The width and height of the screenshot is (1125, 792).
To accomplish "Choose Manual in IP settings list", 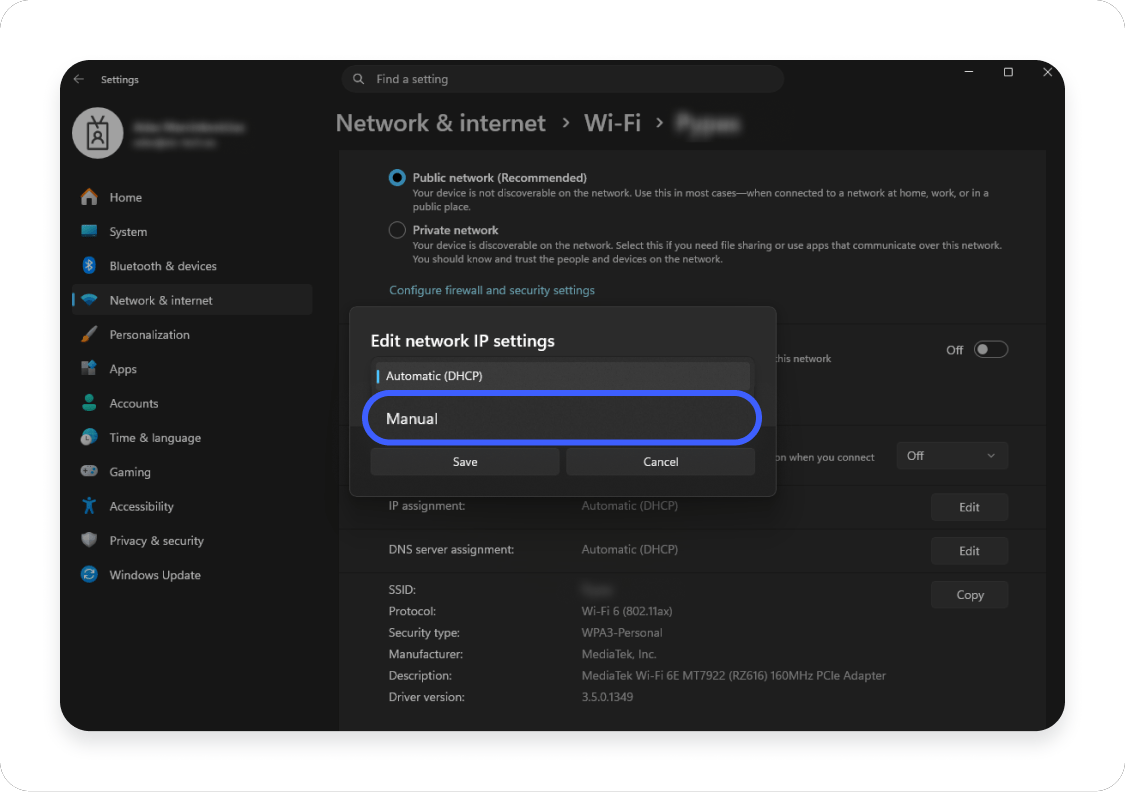I will tap(562, 418).
